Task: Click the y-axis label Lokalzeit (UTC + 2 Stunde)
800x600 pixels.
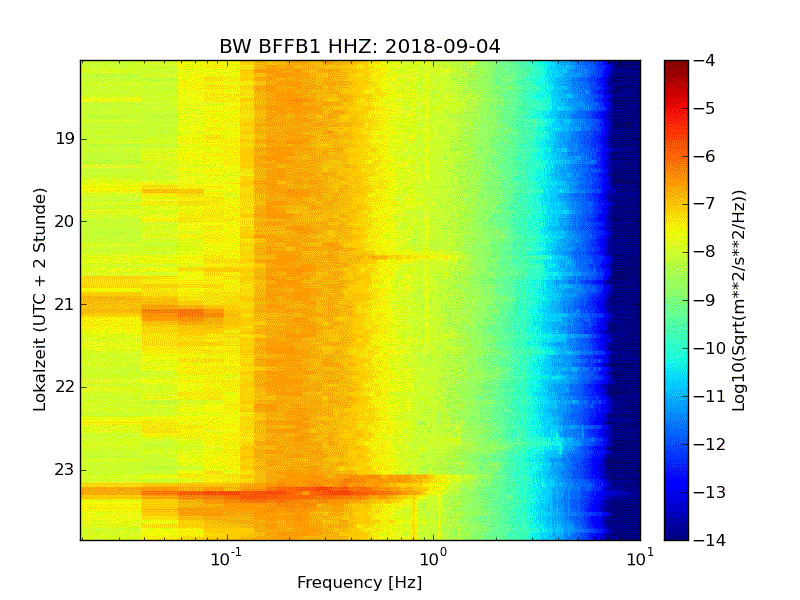Action: tap(40, 299)
